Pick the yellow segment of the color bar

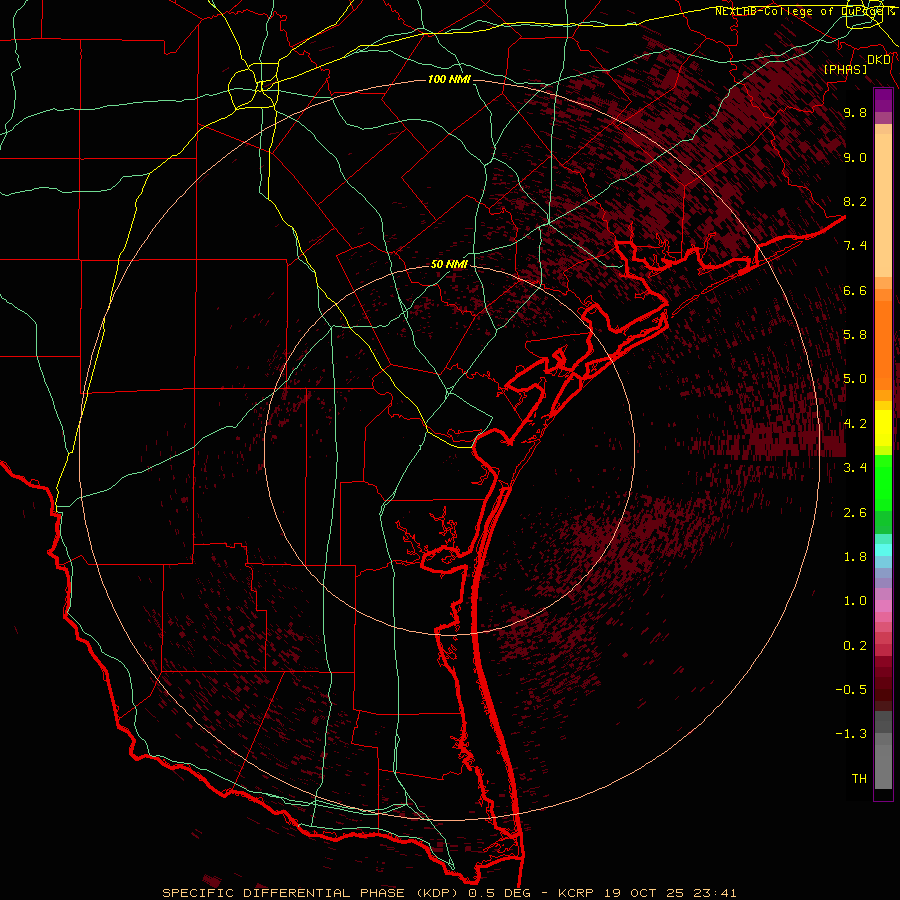[x=883, y=428]
